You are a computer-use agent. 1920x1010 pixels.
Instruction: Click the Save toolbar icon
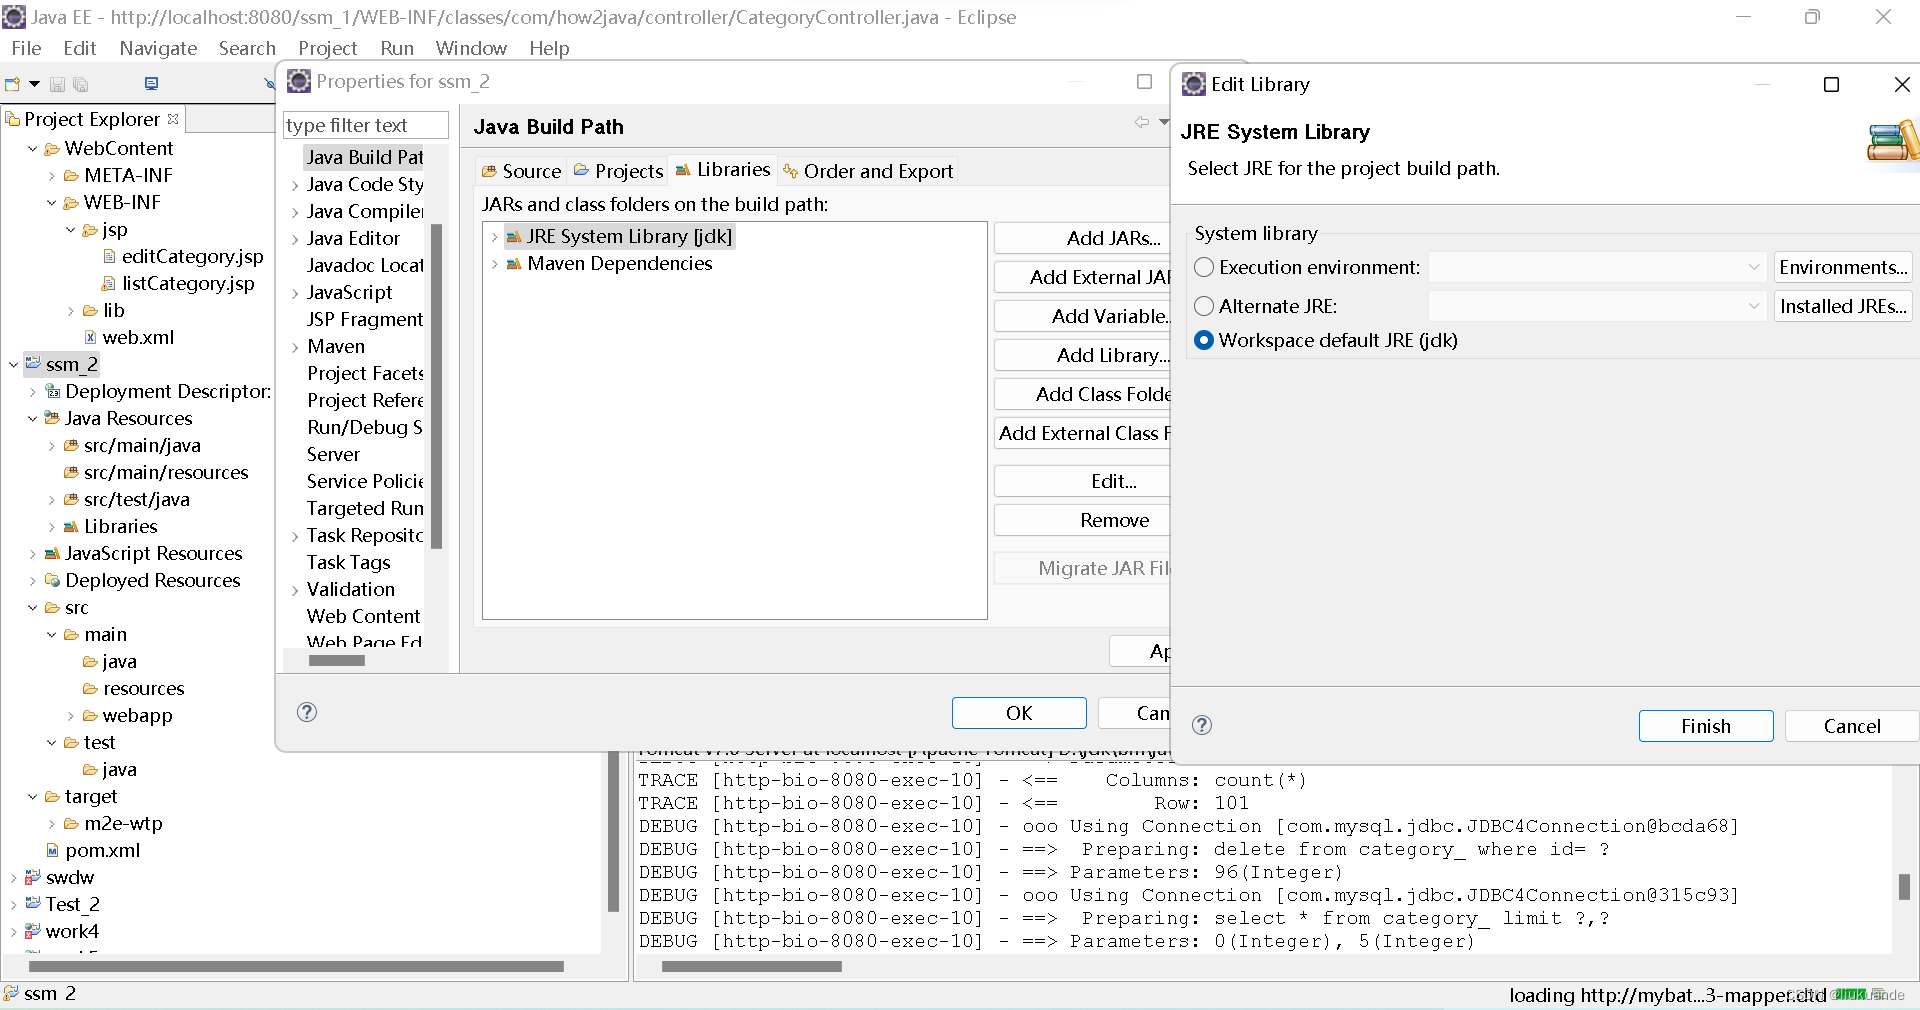pos(57,85)
